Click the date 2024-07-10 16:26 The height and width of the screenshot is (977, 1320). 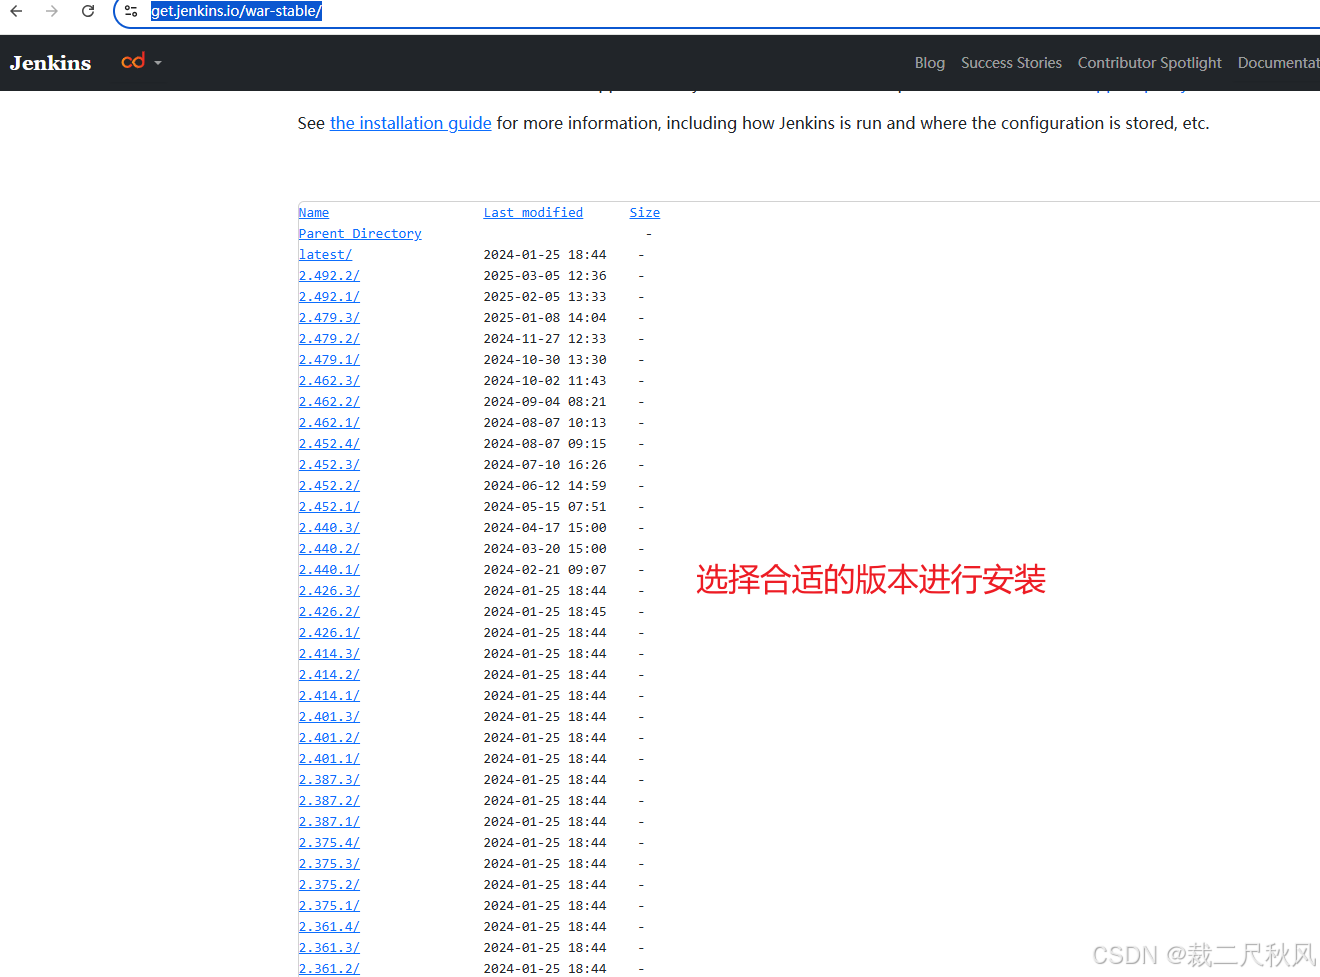545,465
